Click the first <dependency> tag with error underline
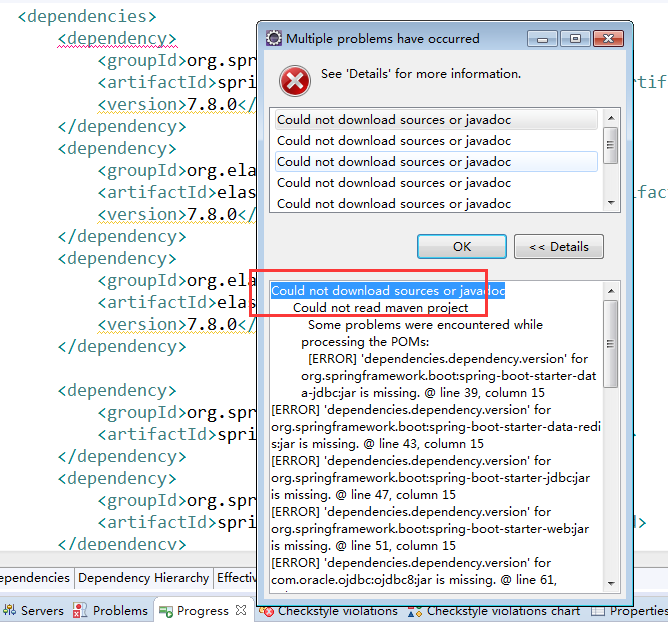Screen dimensions: 668x623 click(117, 38)
